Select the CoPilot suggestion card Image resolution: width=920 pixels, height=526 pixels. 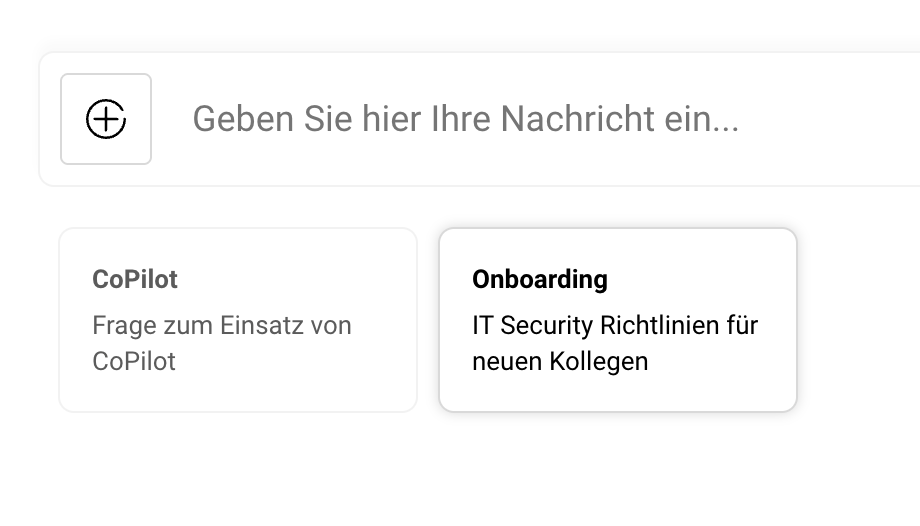point(238,320)
